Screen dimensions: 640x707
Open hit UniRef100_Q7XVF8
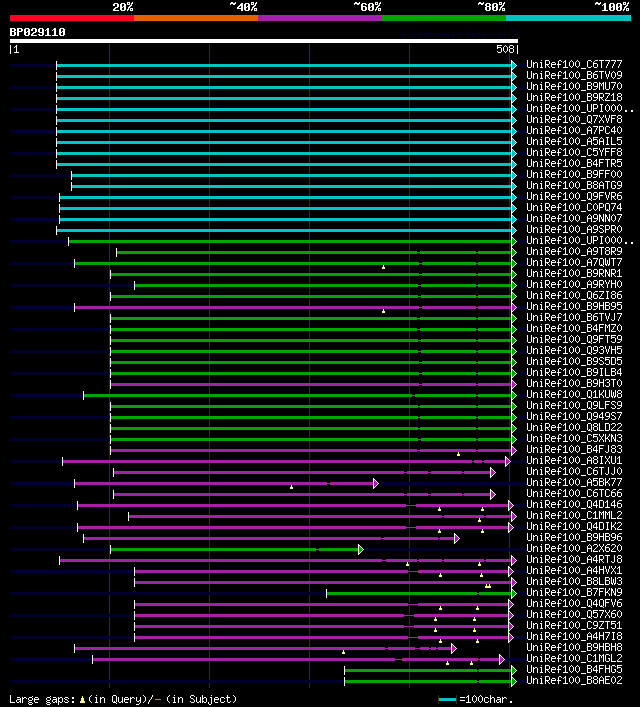click(574, 119)
